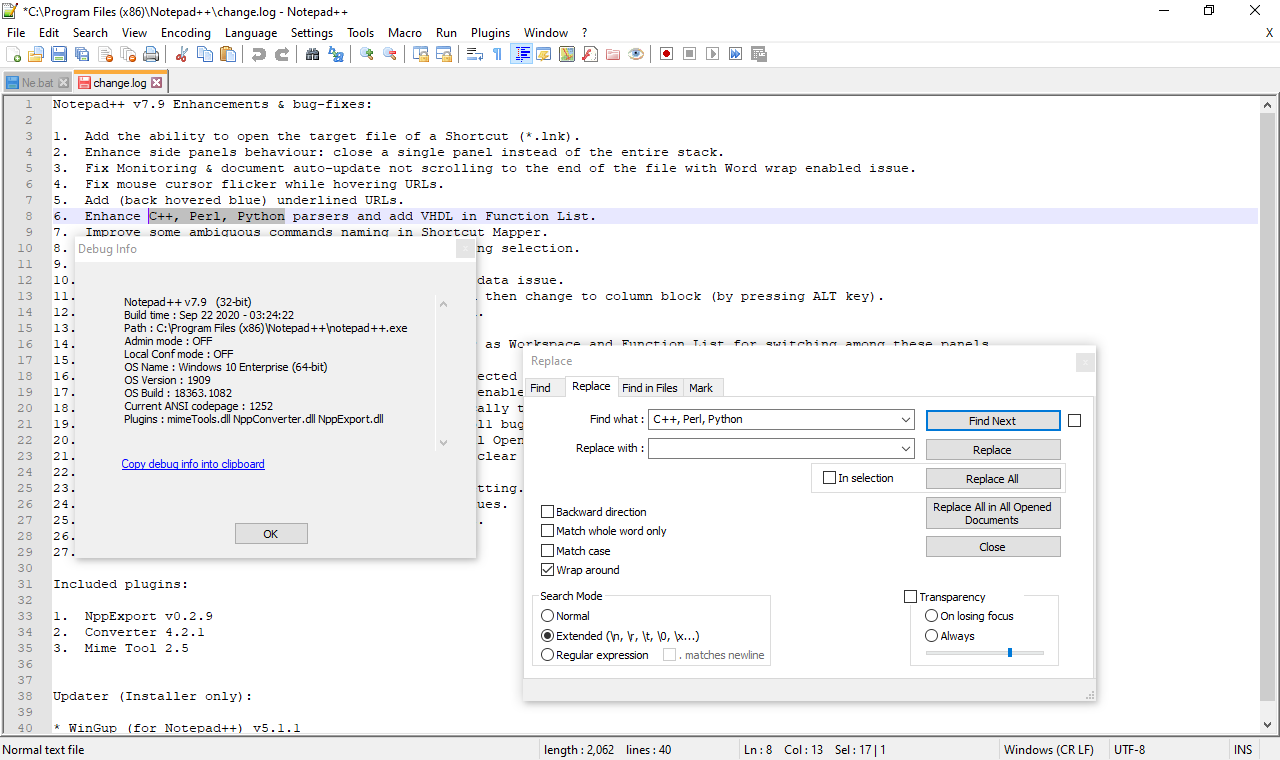Toggle synchronized vertical scrolling icon
Viewport: 1280px width, 760px height.
(420, 54)
